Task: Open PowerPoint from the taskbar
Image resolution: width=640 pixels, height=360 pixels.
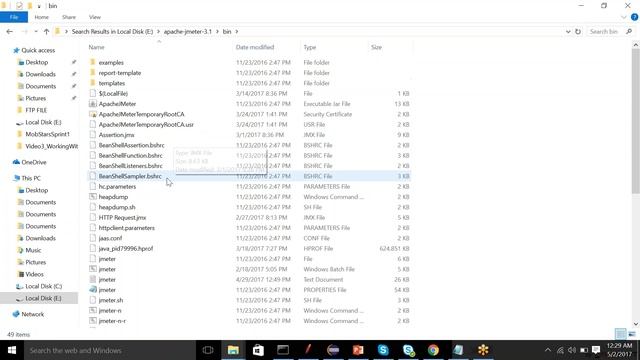Action: pos(358,350)
